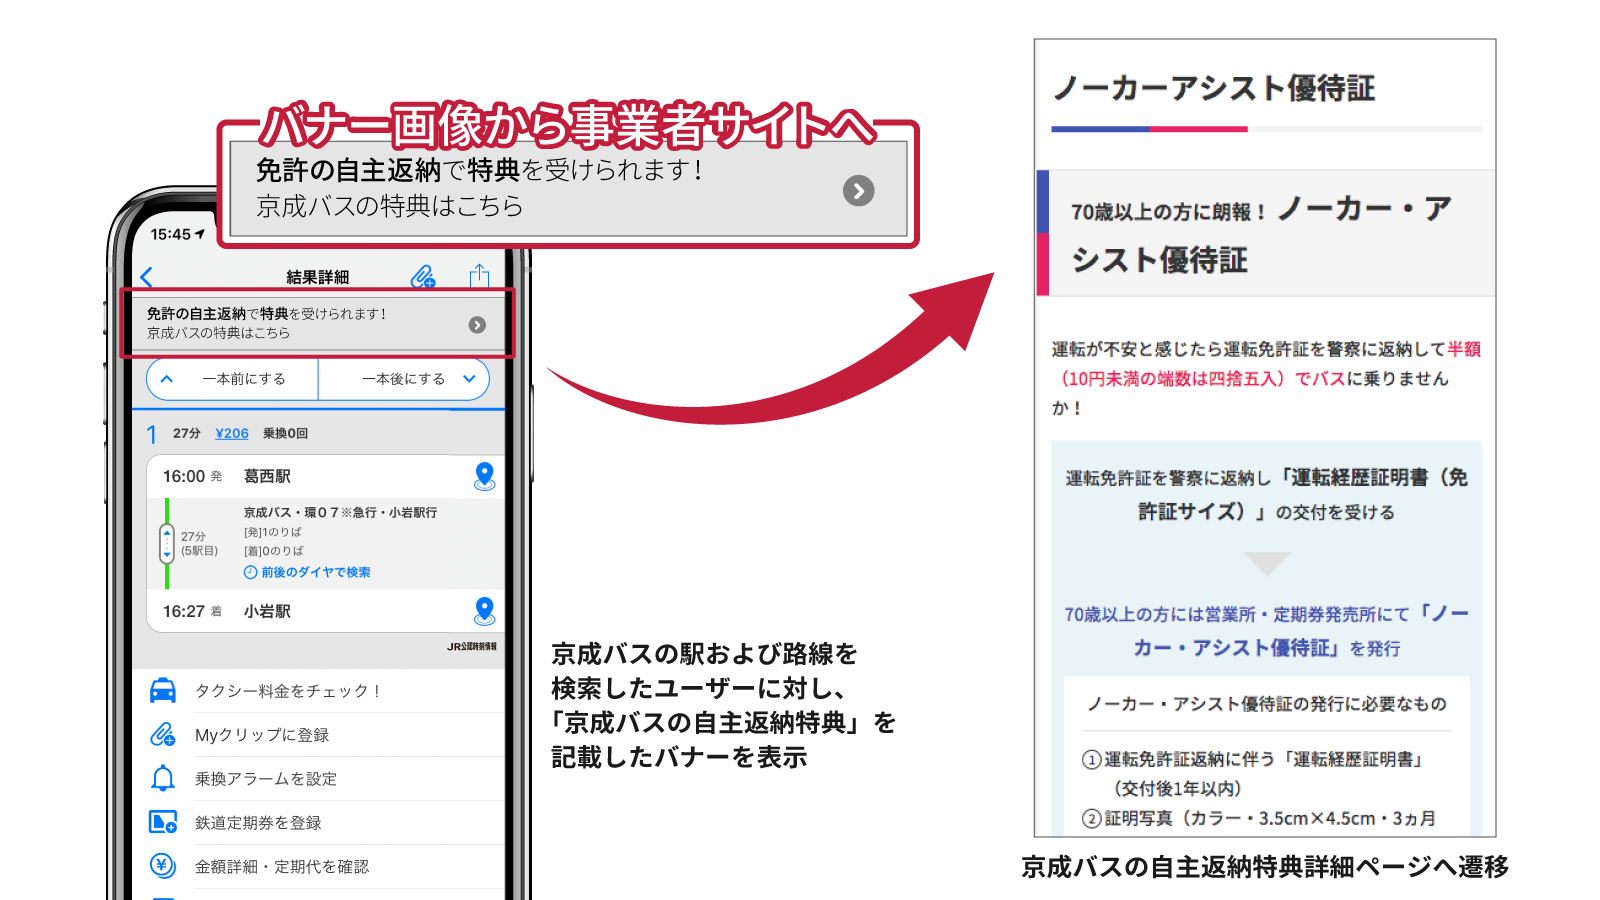The height and width of the screenshot is (900, 1600).
Task: Expand the stops toggle on the route line
Action: pyautogui.click(x=167, y=544)
